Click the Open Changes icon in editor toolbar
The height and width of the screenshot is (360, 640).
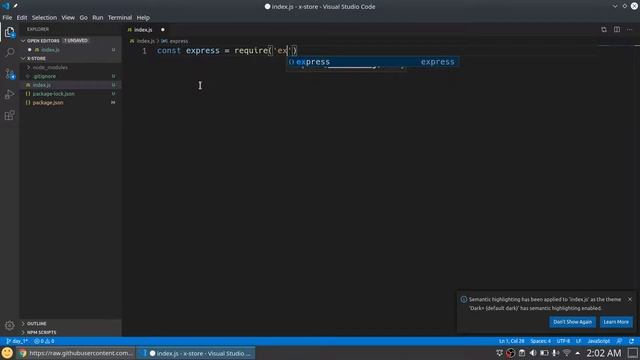[604, 29]
